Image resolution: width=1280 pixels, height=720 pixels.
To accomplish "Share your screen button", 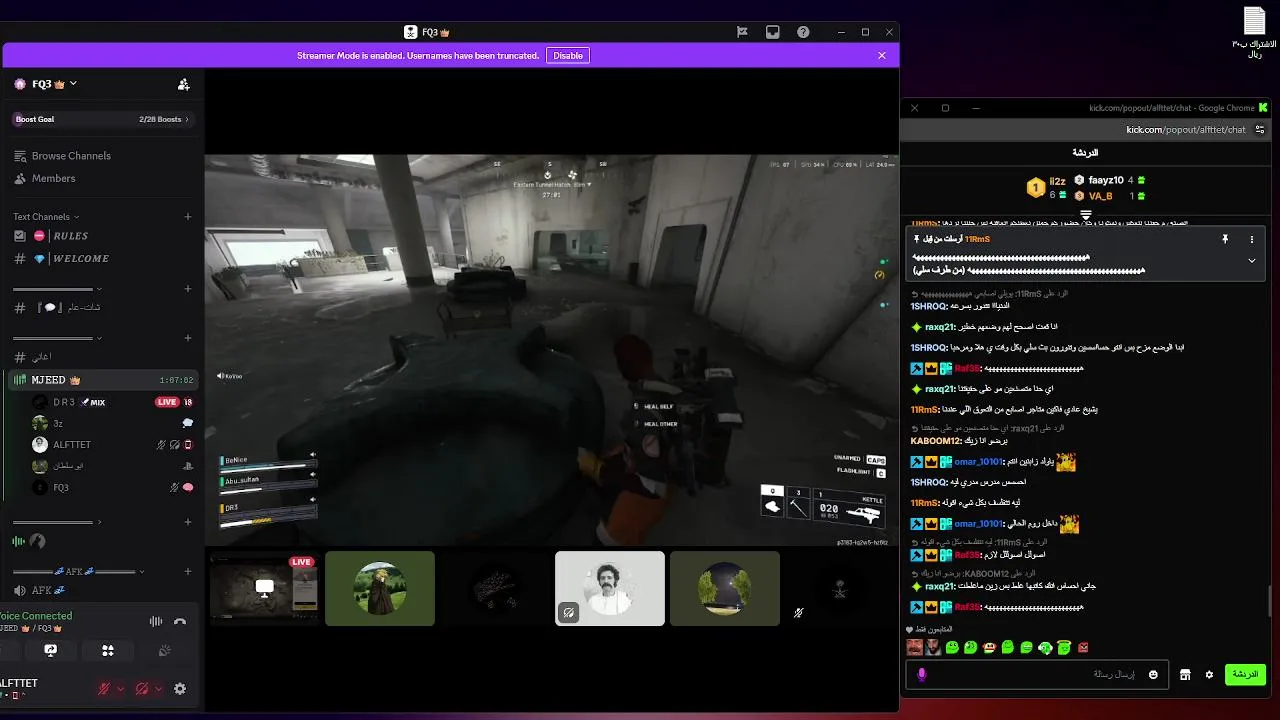I will pos(50,650).
